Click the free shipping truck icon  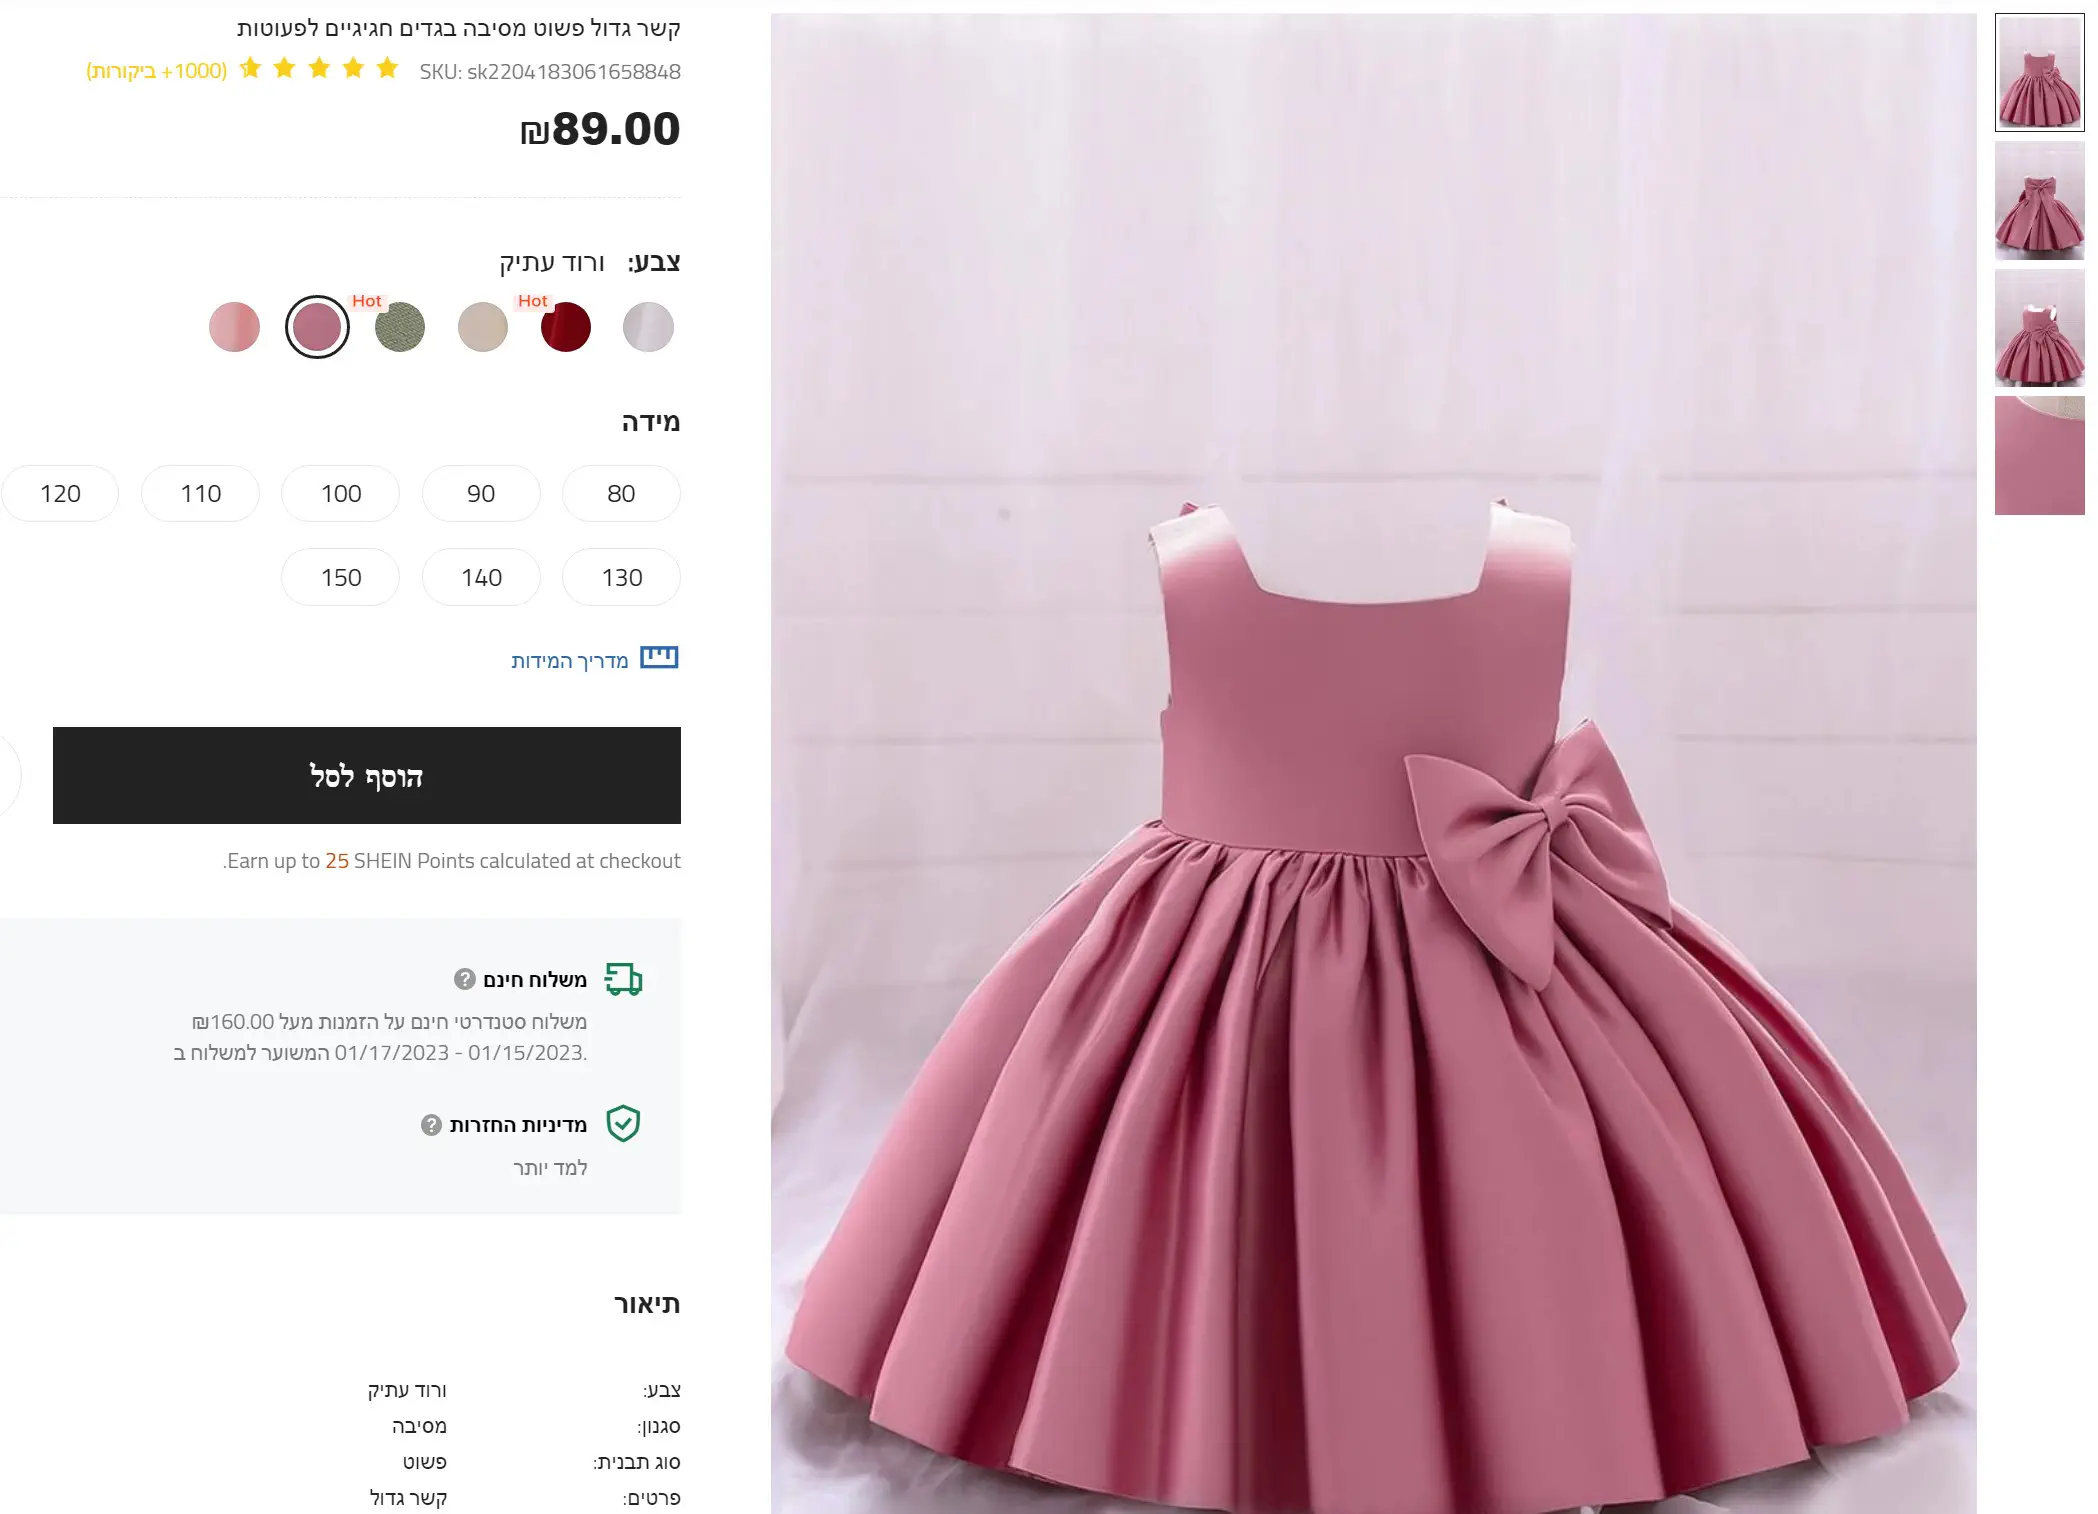[624, 979]
